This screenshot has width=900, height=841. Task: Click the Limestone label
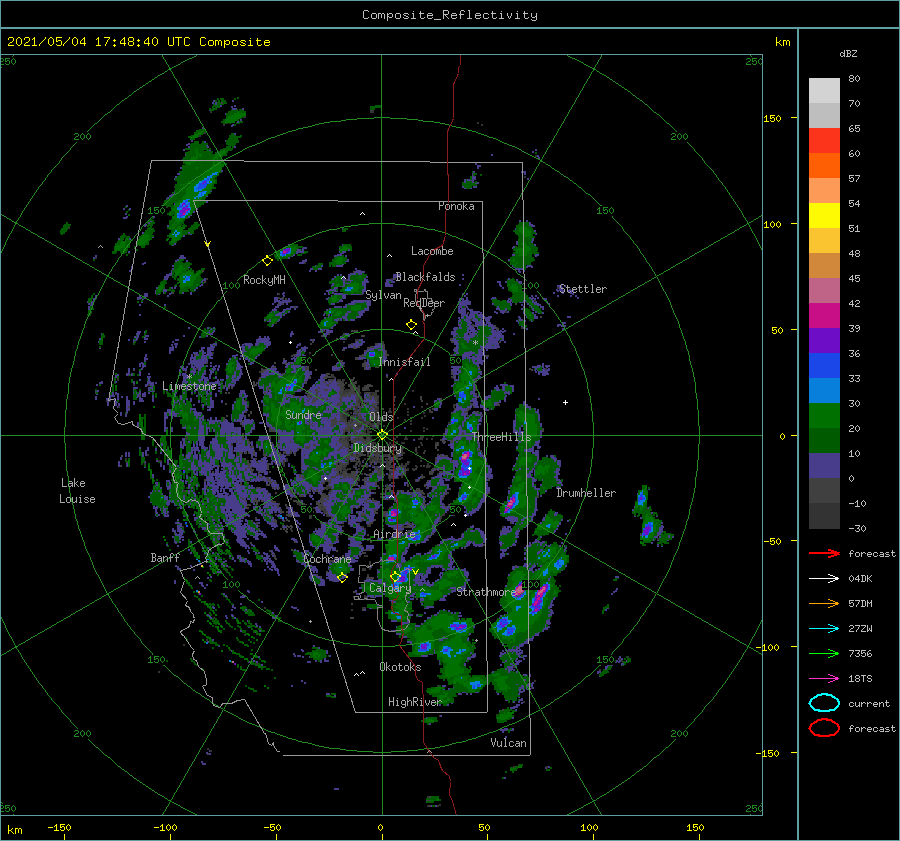189,386
